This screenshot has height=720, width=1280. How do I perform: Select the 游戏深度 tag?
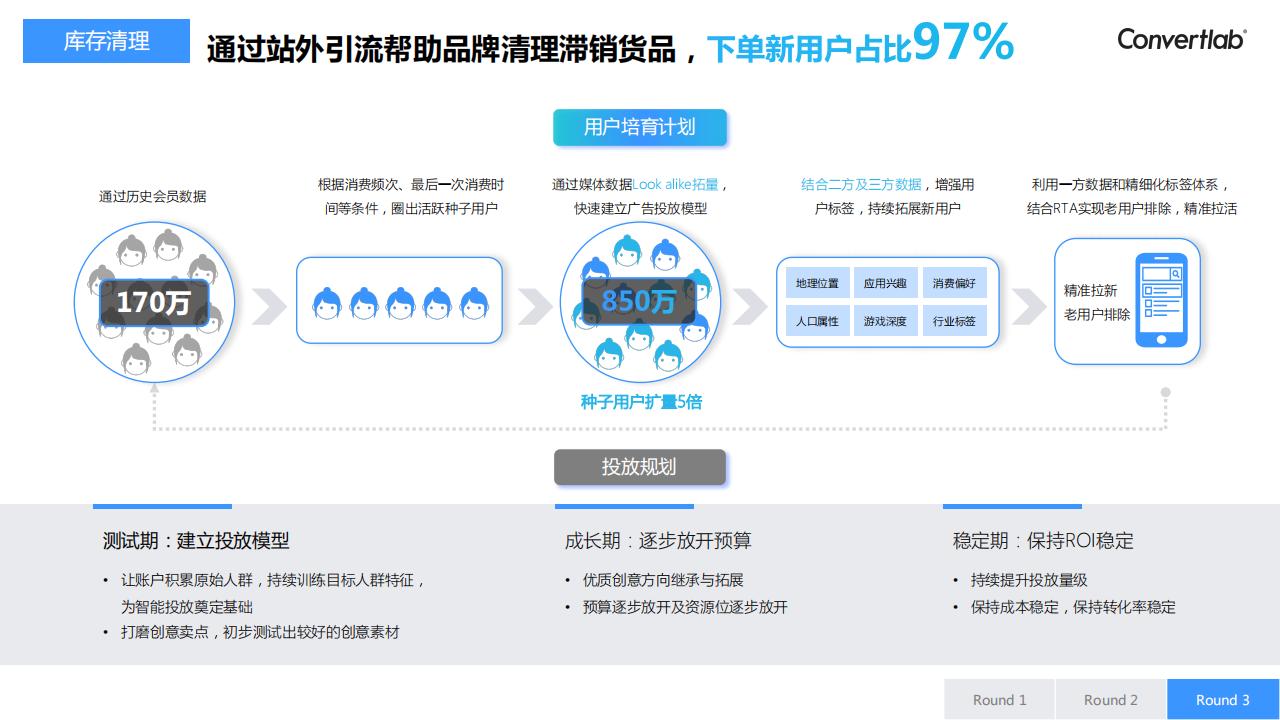885,321
